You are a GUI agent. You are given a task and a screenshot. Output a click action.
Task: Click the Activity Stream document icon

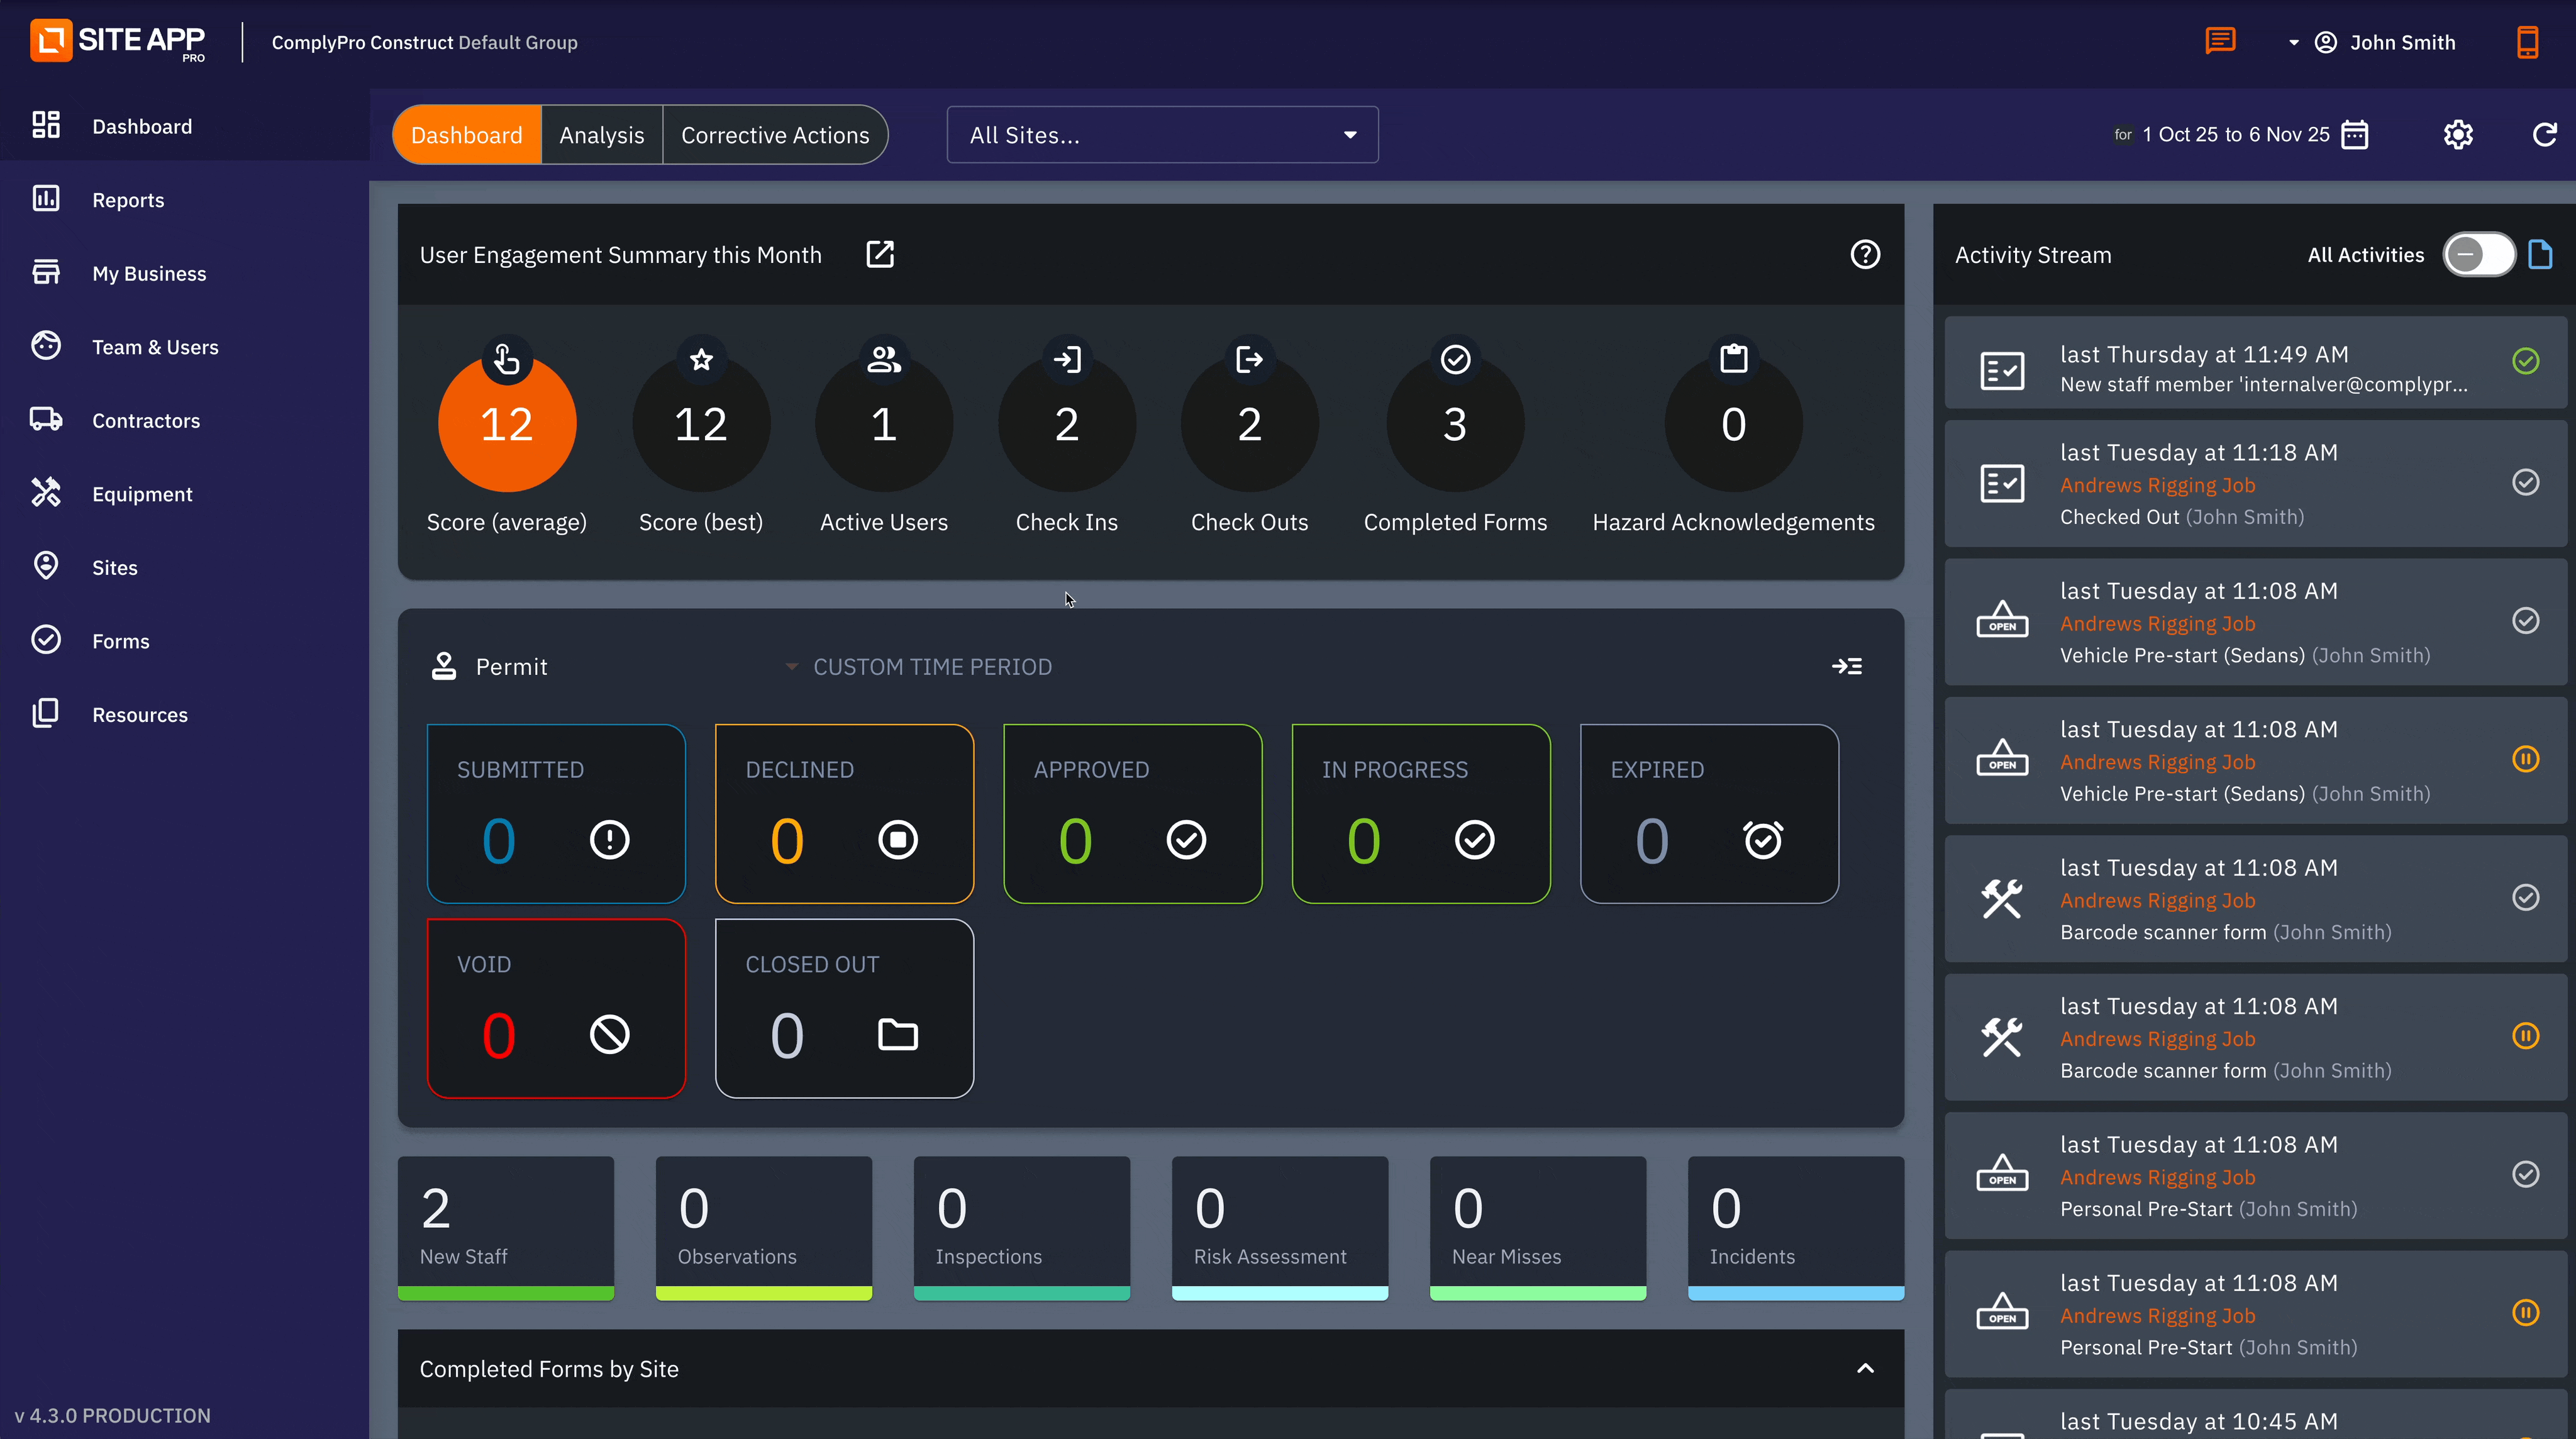click(2540, 254)
